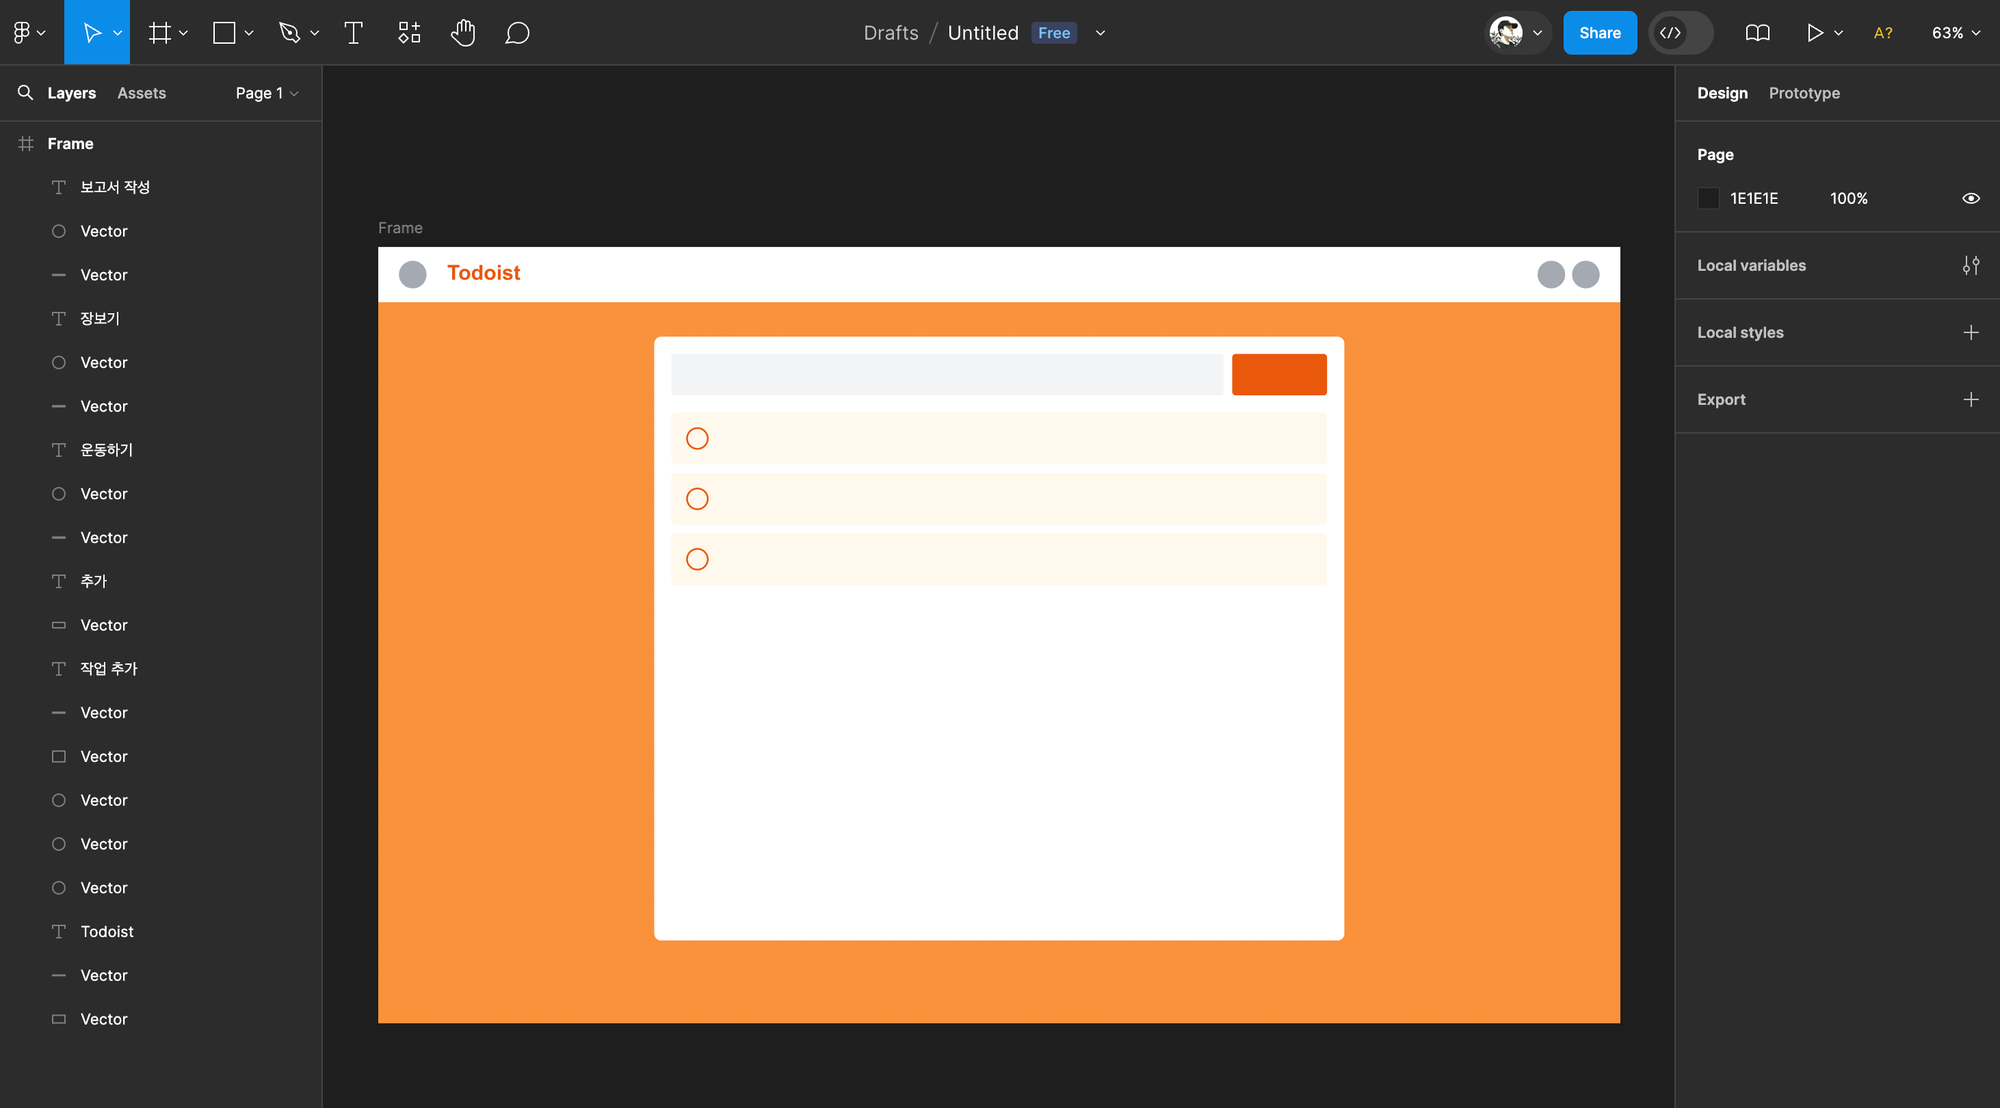2000x1108 pixels.
Task: Click the layers search icon
Action: tap(25, 93)
